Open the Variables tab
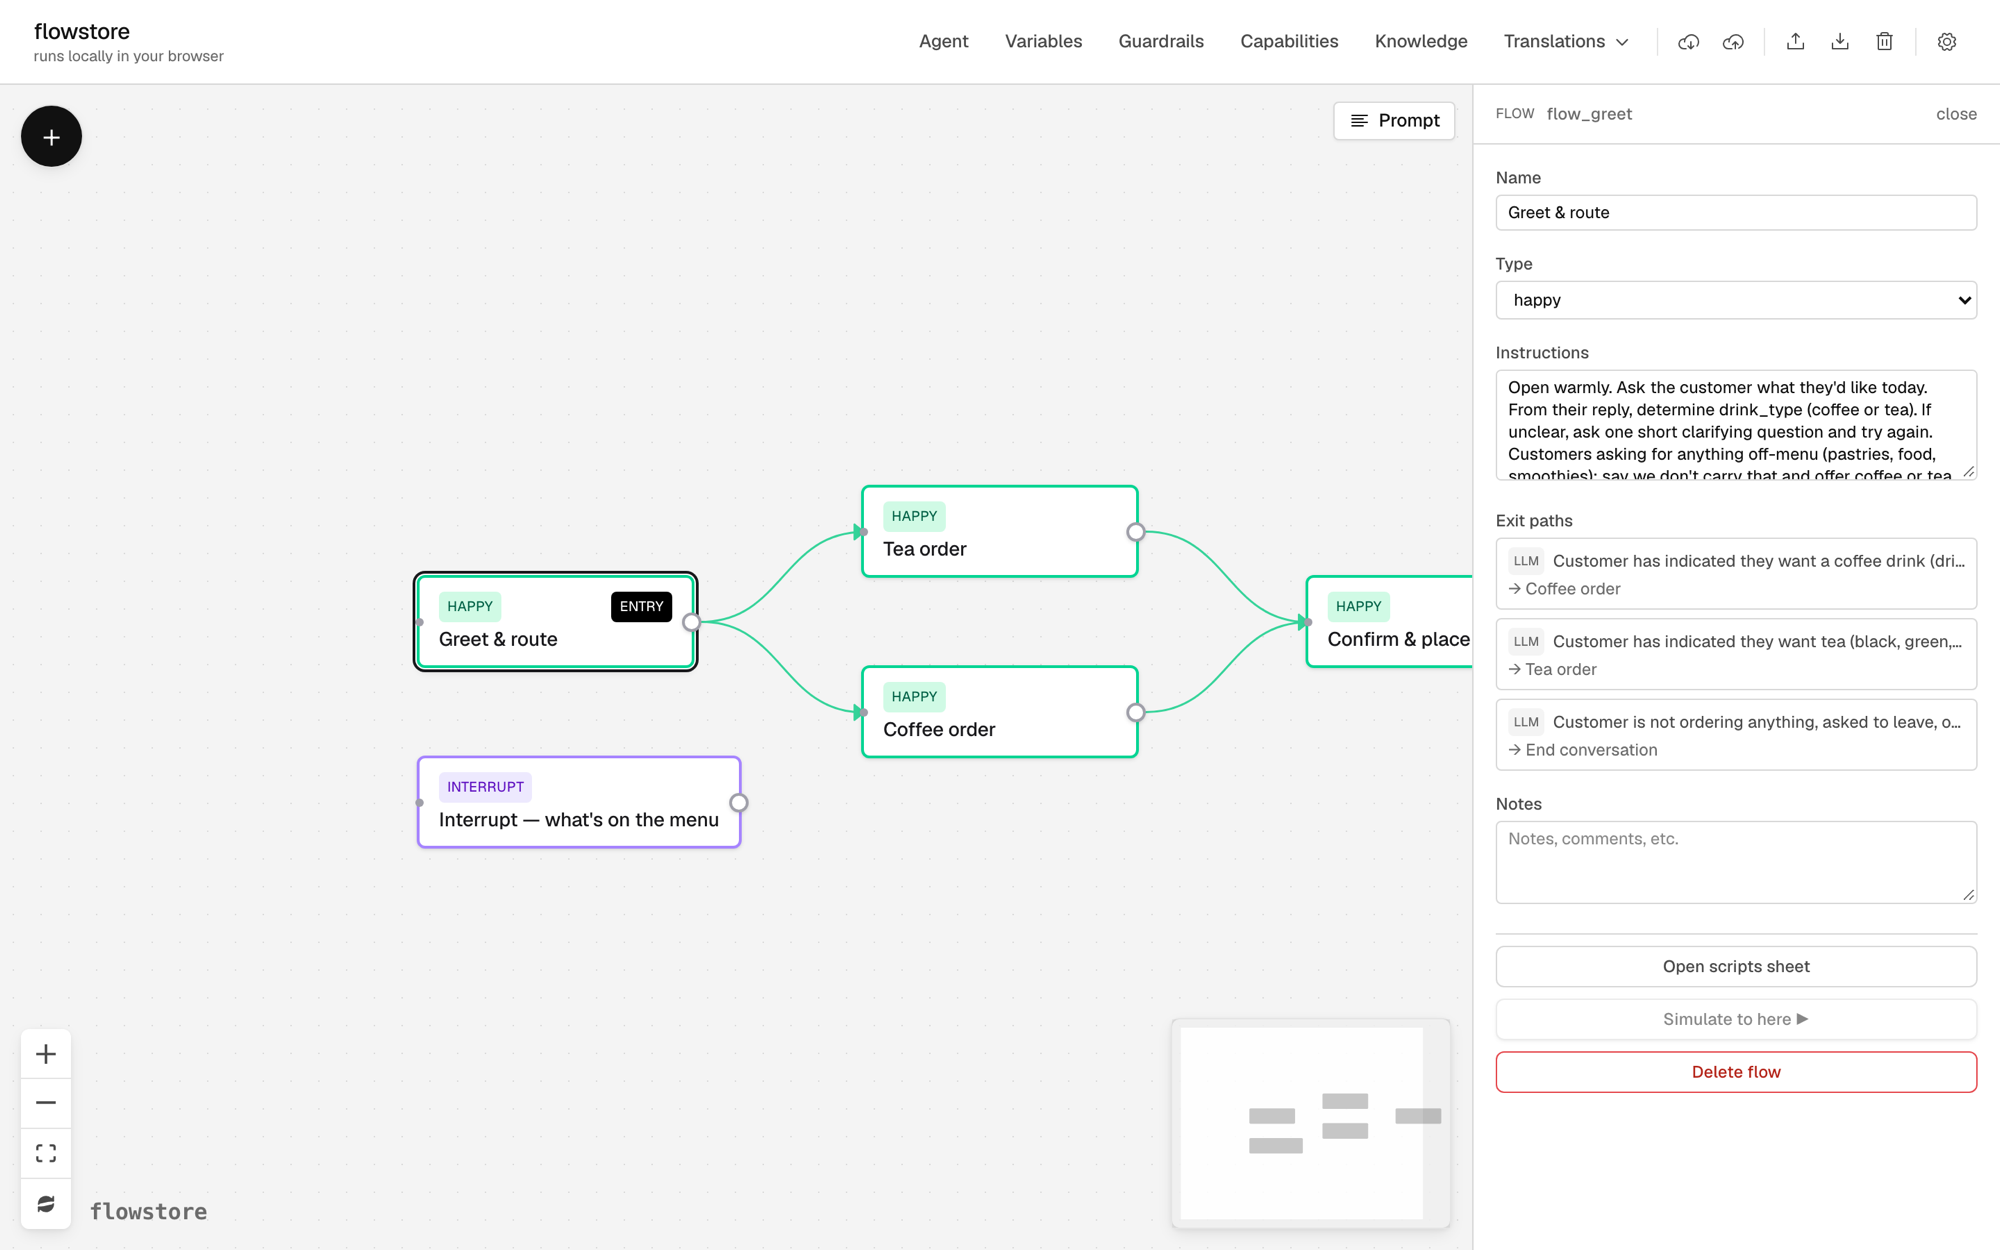2000x1250 pixels. click(x=1043, y=42)
